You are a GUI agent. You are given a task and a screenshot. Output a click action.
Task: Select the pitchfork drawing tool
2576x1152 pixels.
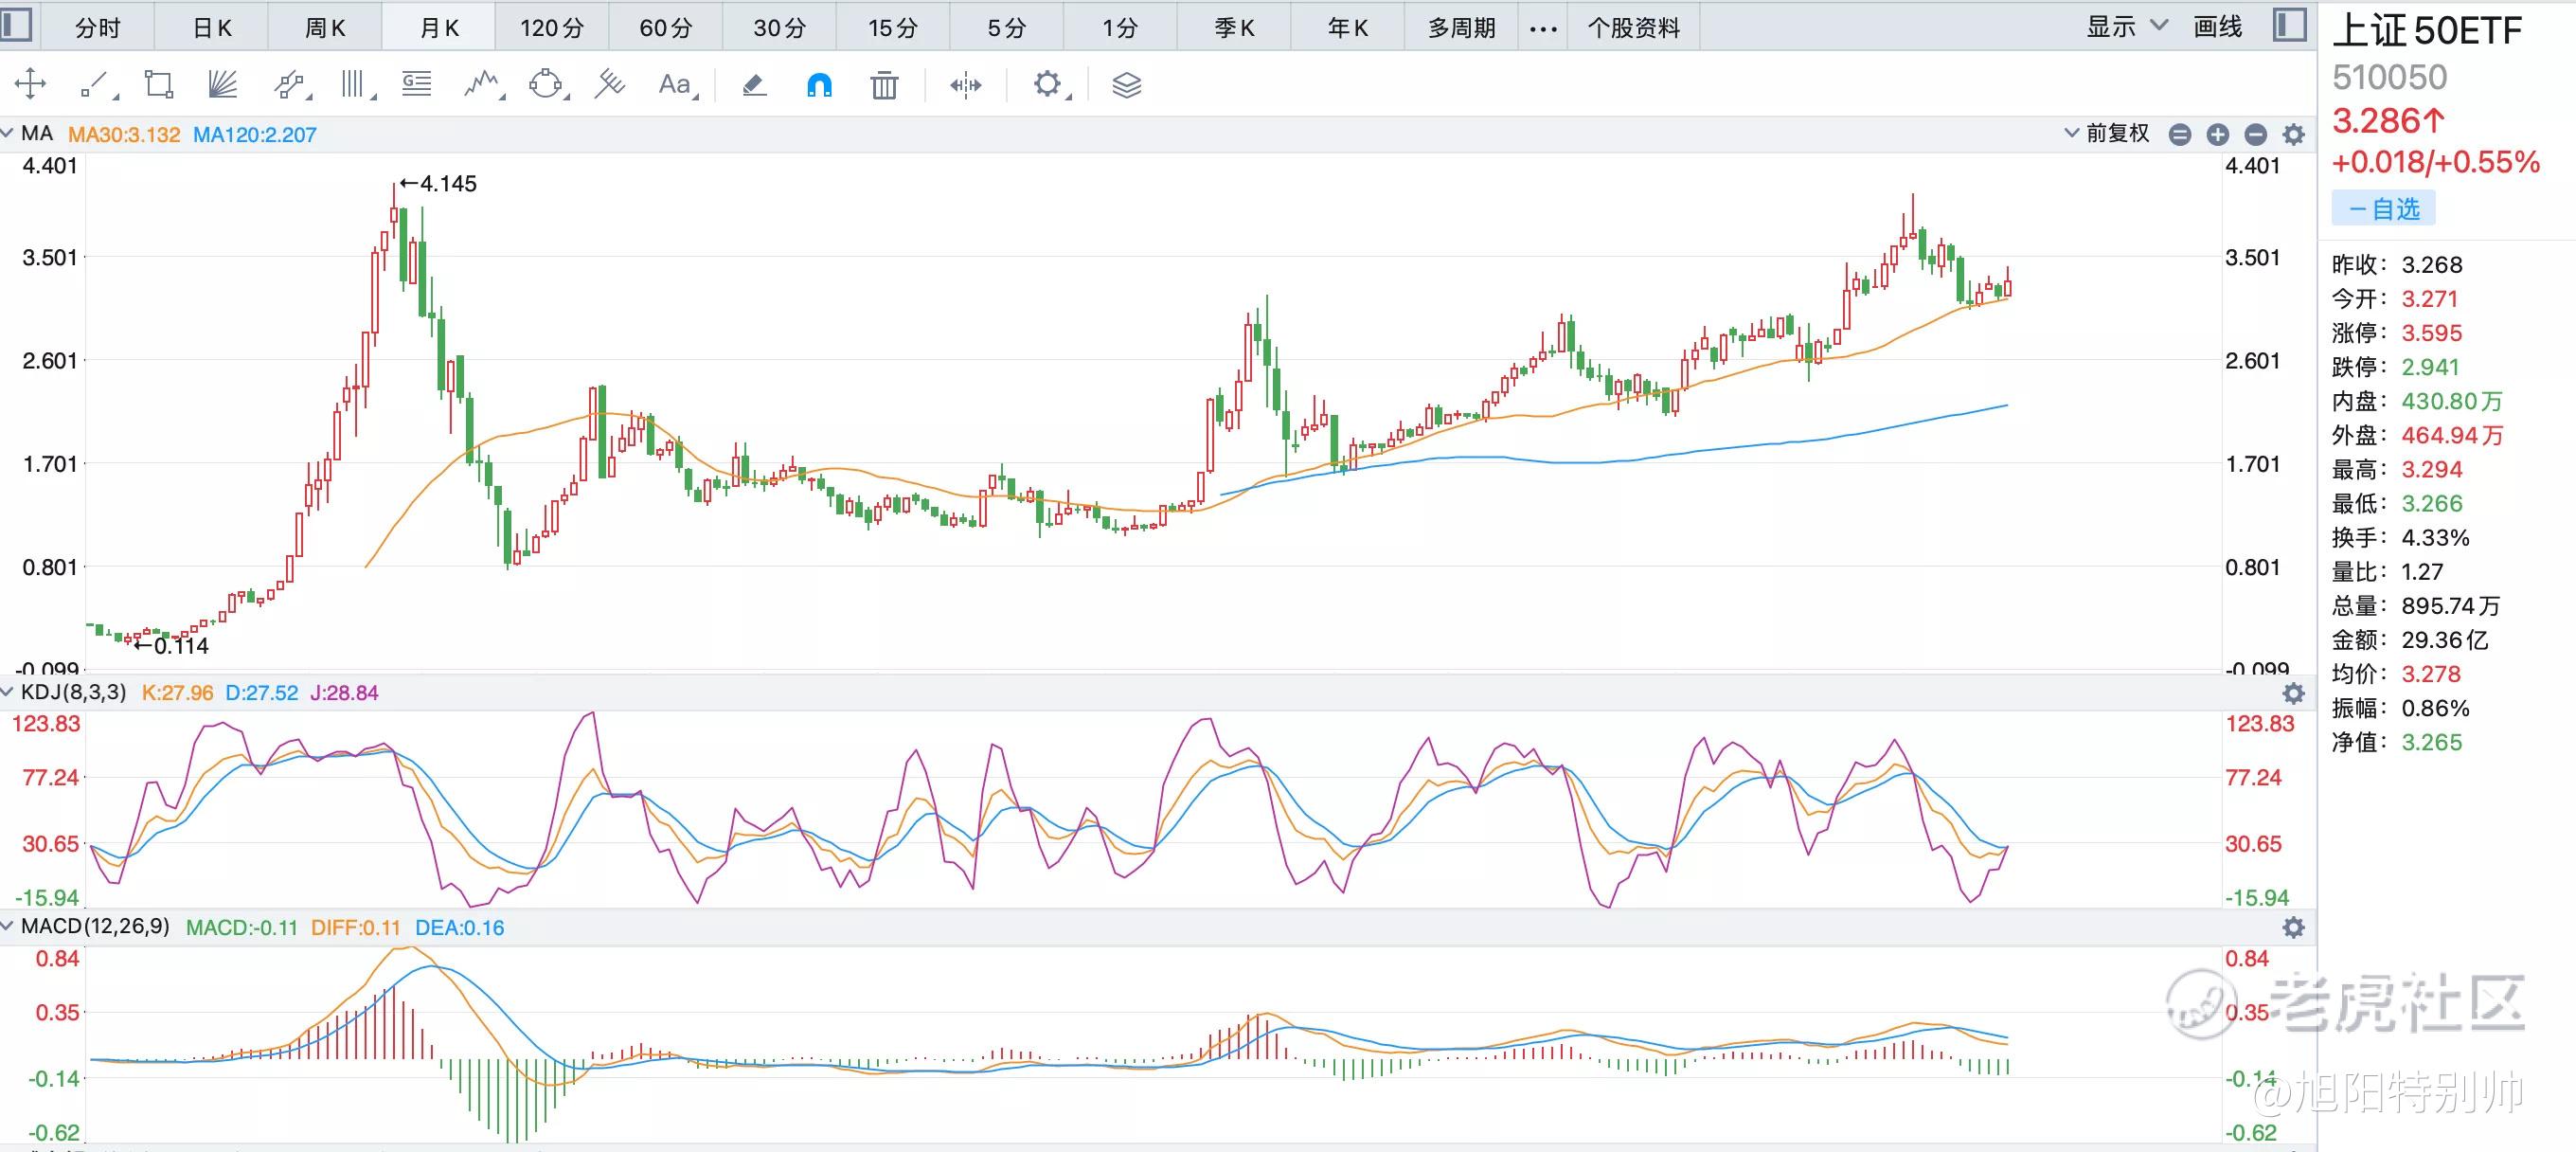[x=610, y=84]
